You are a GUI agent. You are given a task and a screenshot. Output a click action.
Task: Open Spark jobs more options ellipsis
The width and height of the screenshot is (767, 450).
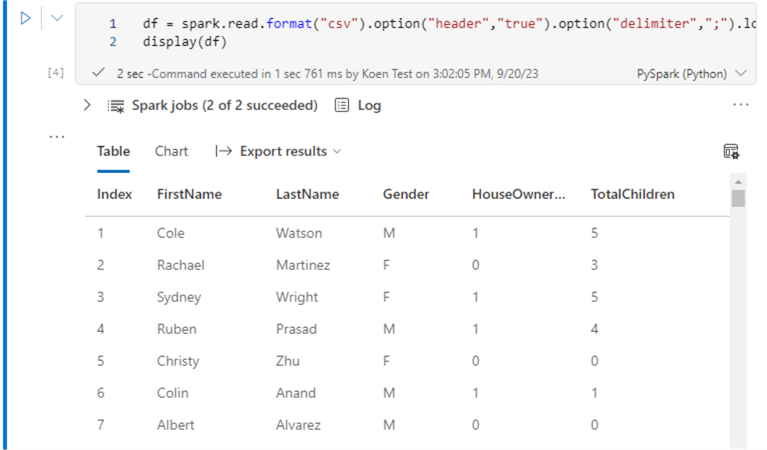740,105
